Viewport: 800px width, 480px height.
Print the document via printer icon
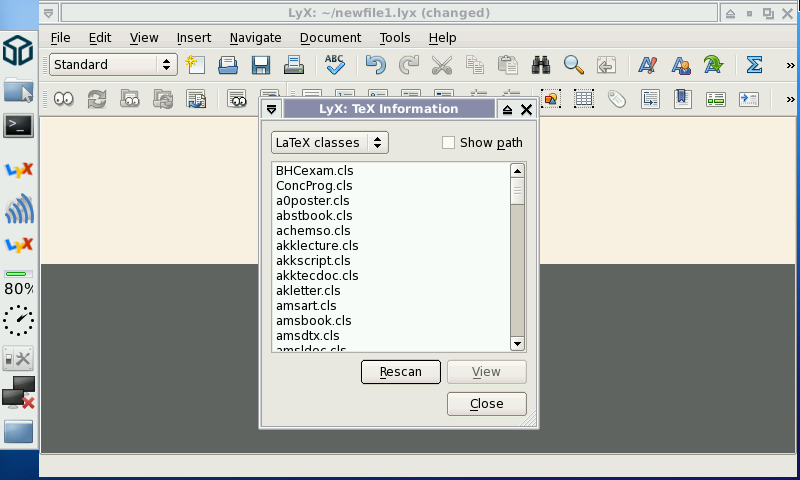[x=294, y=65]
